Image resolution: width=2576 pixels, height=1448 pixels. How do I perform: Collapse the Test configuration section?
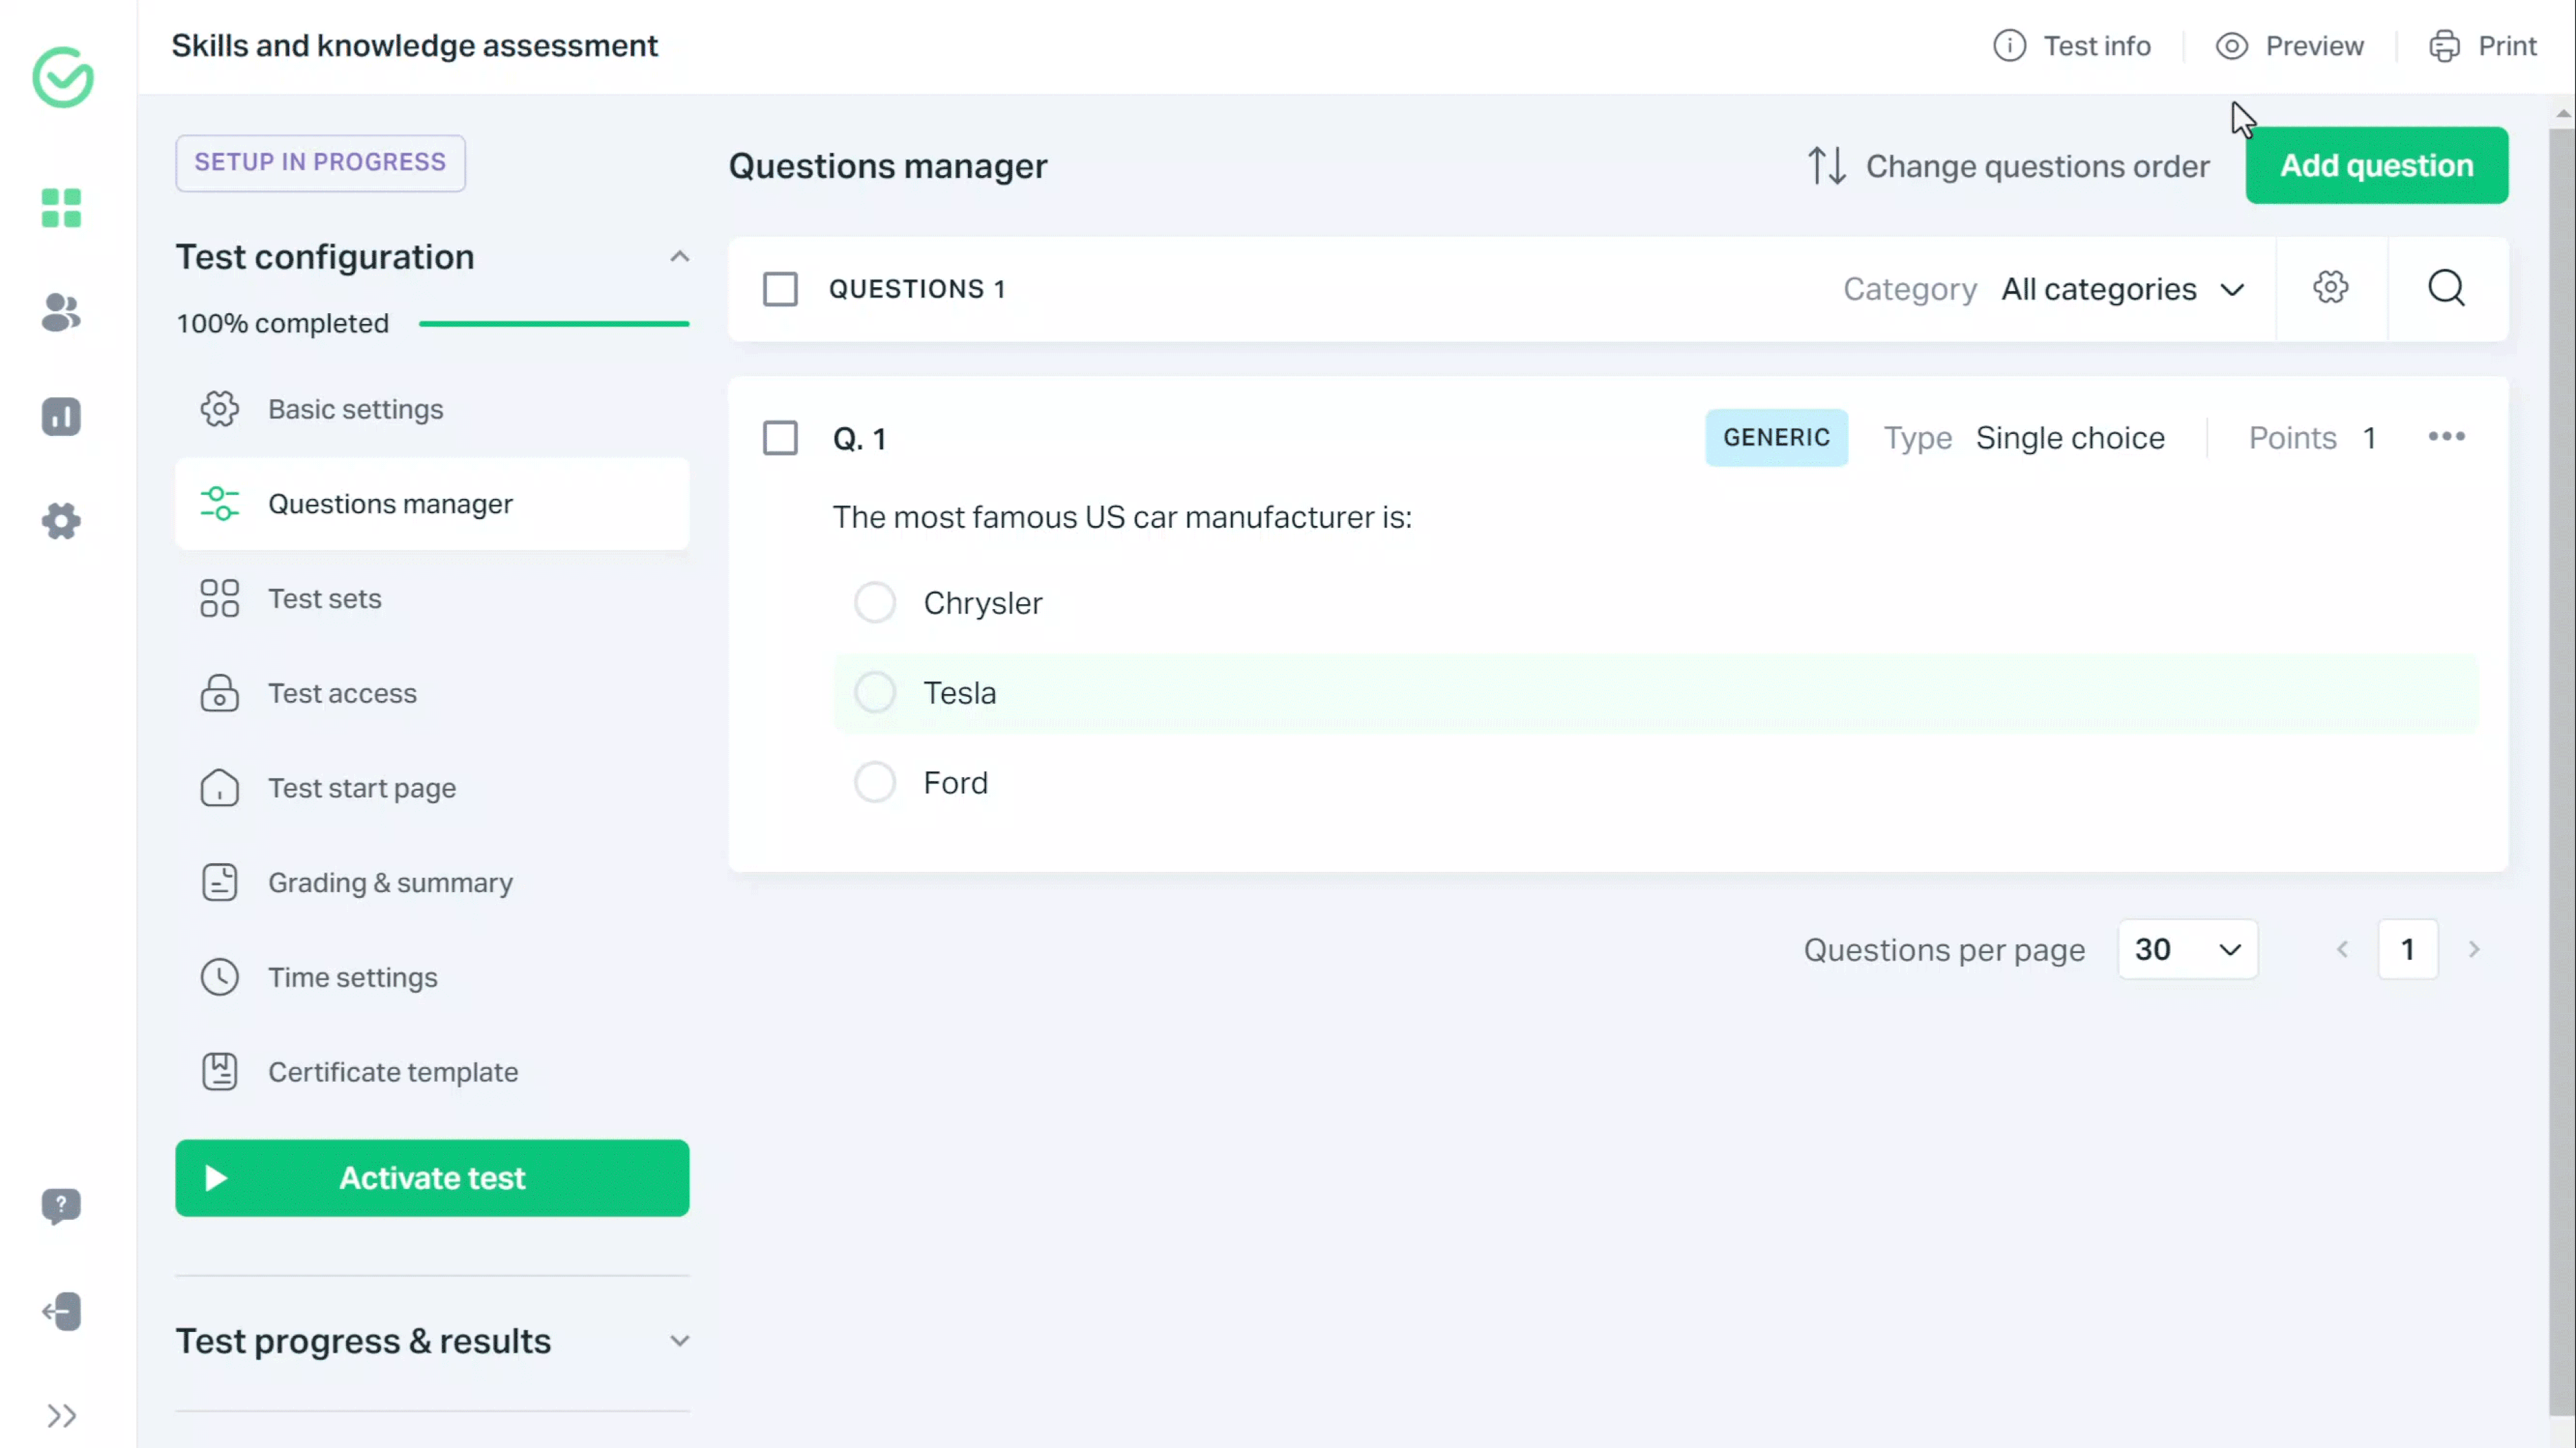click(x=680, y=257)
